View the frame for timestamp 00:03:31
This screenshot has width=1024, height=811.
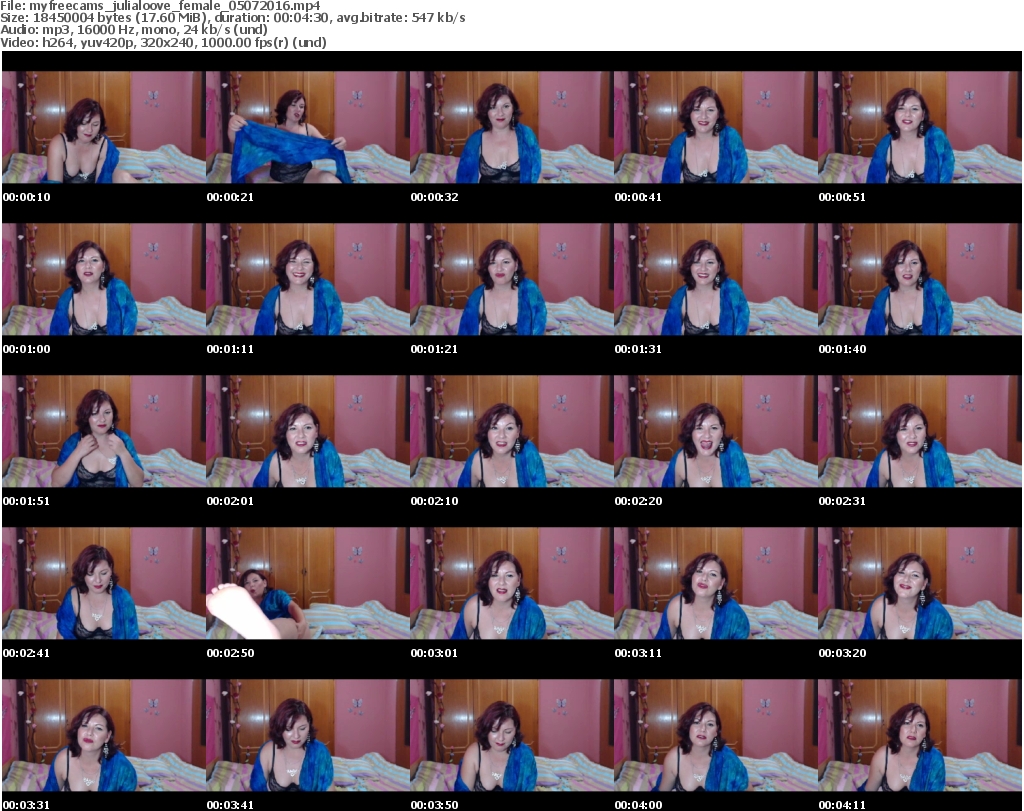coord(103,735)
